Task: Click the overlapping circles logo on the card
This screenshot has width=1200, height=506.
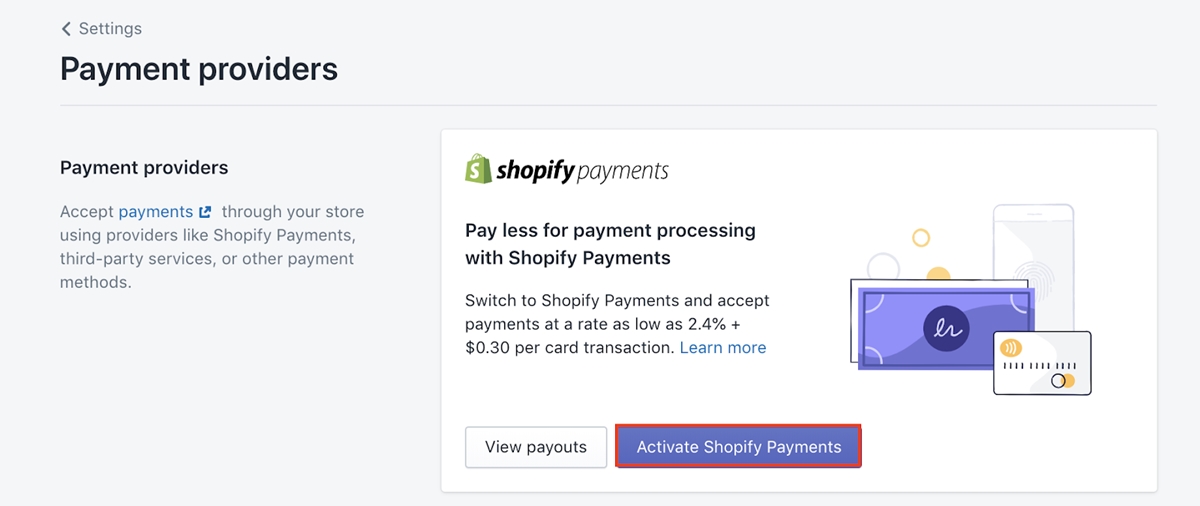Action: [1063, 381]
